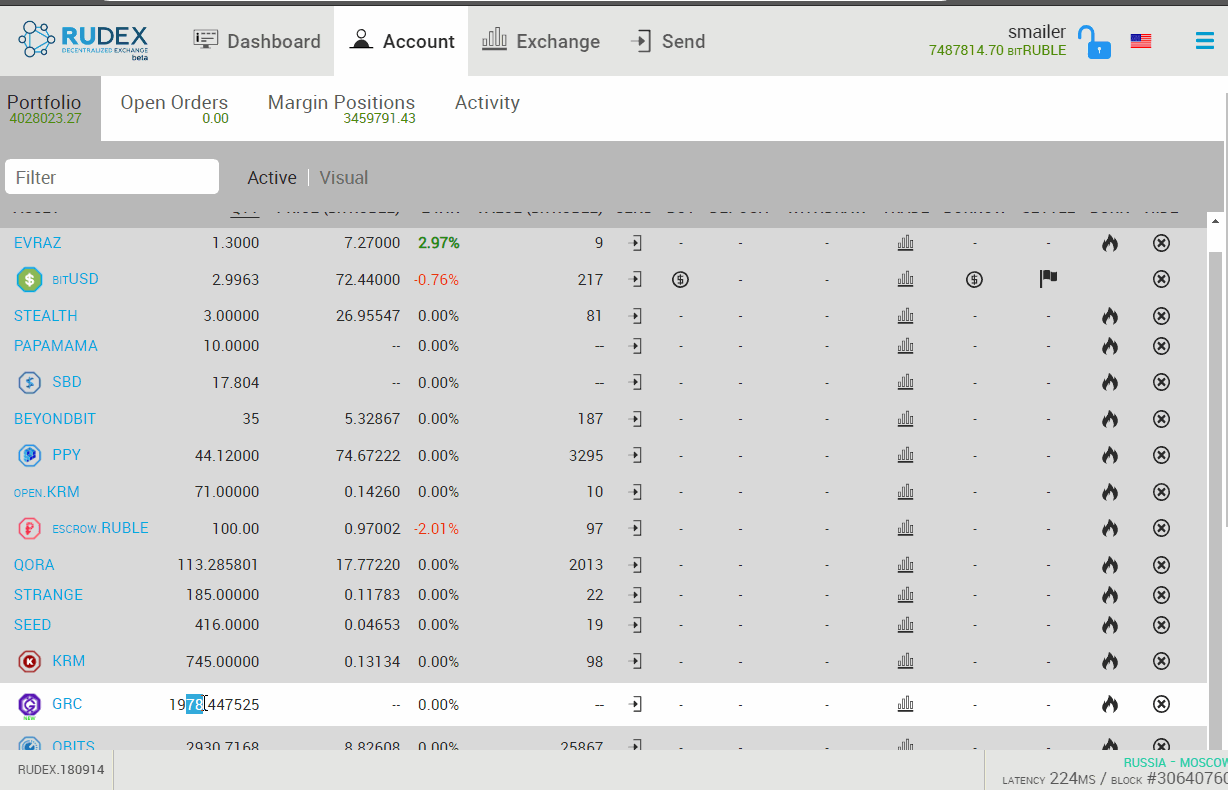Image resolution: width=1228 pixels, height=790 pixels.
Task: Open the trade chart icon for QORA
Action: click(906, 565)
